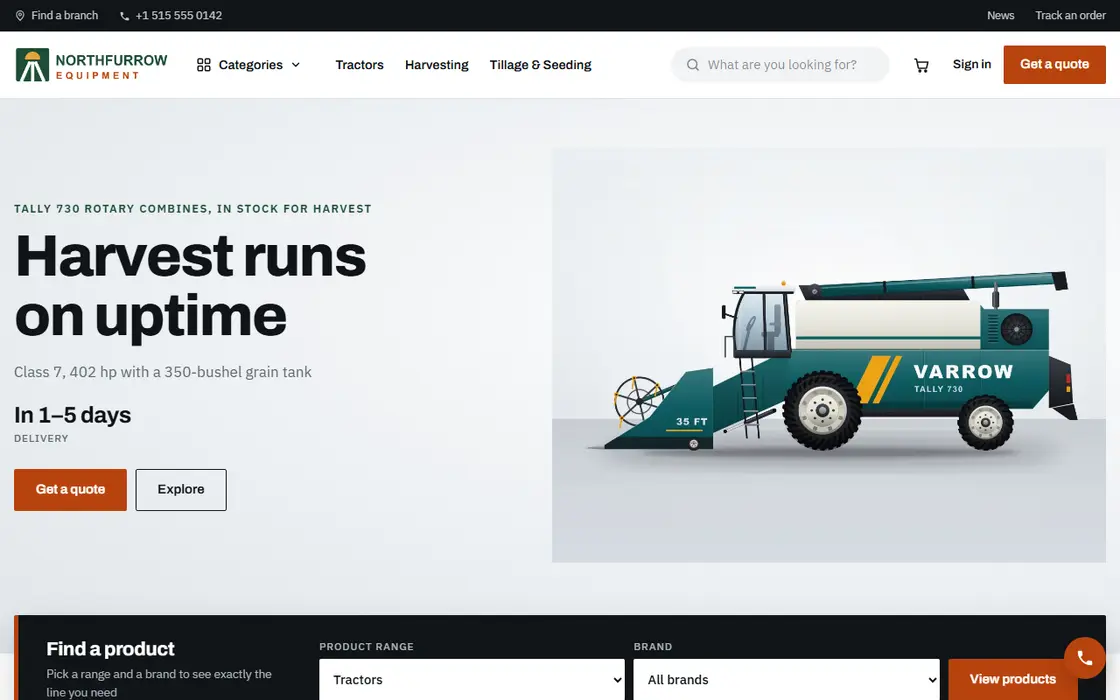Viewport: 1120px width, 700px height.
Task: Click the Explore button
Action: (x=181, y=489)
